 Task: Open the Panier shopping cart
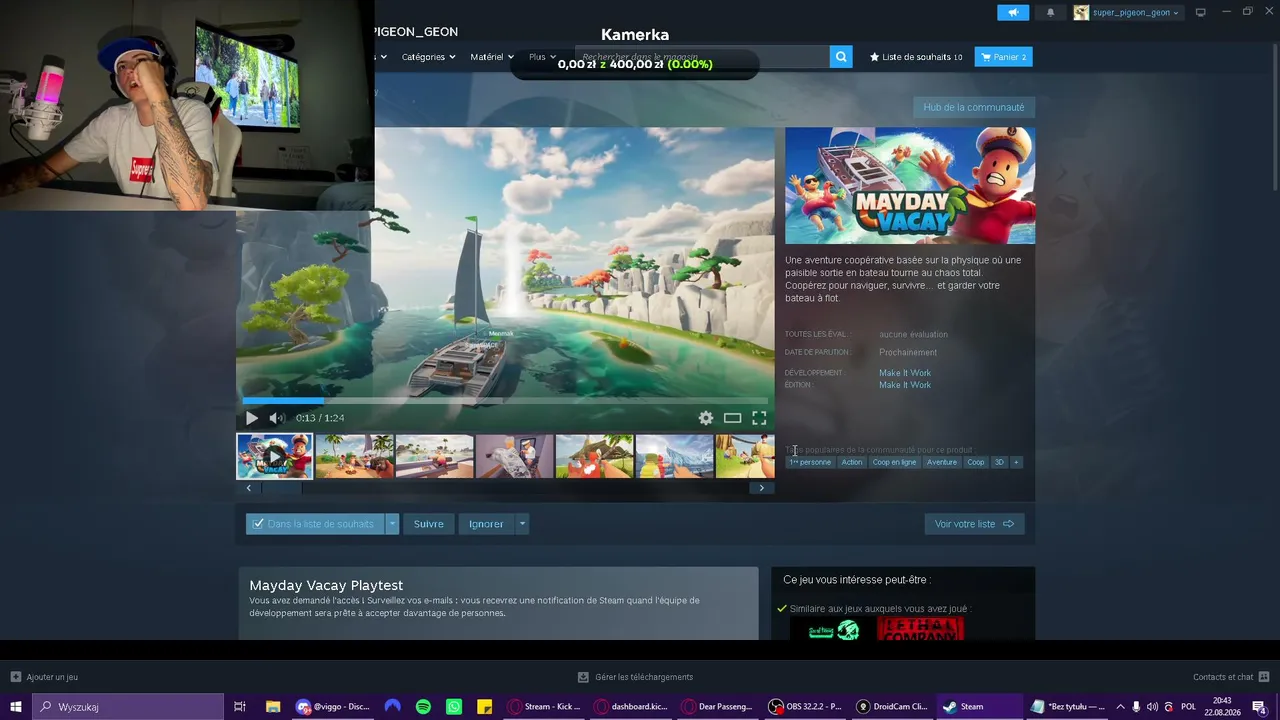pos(1004,57)
